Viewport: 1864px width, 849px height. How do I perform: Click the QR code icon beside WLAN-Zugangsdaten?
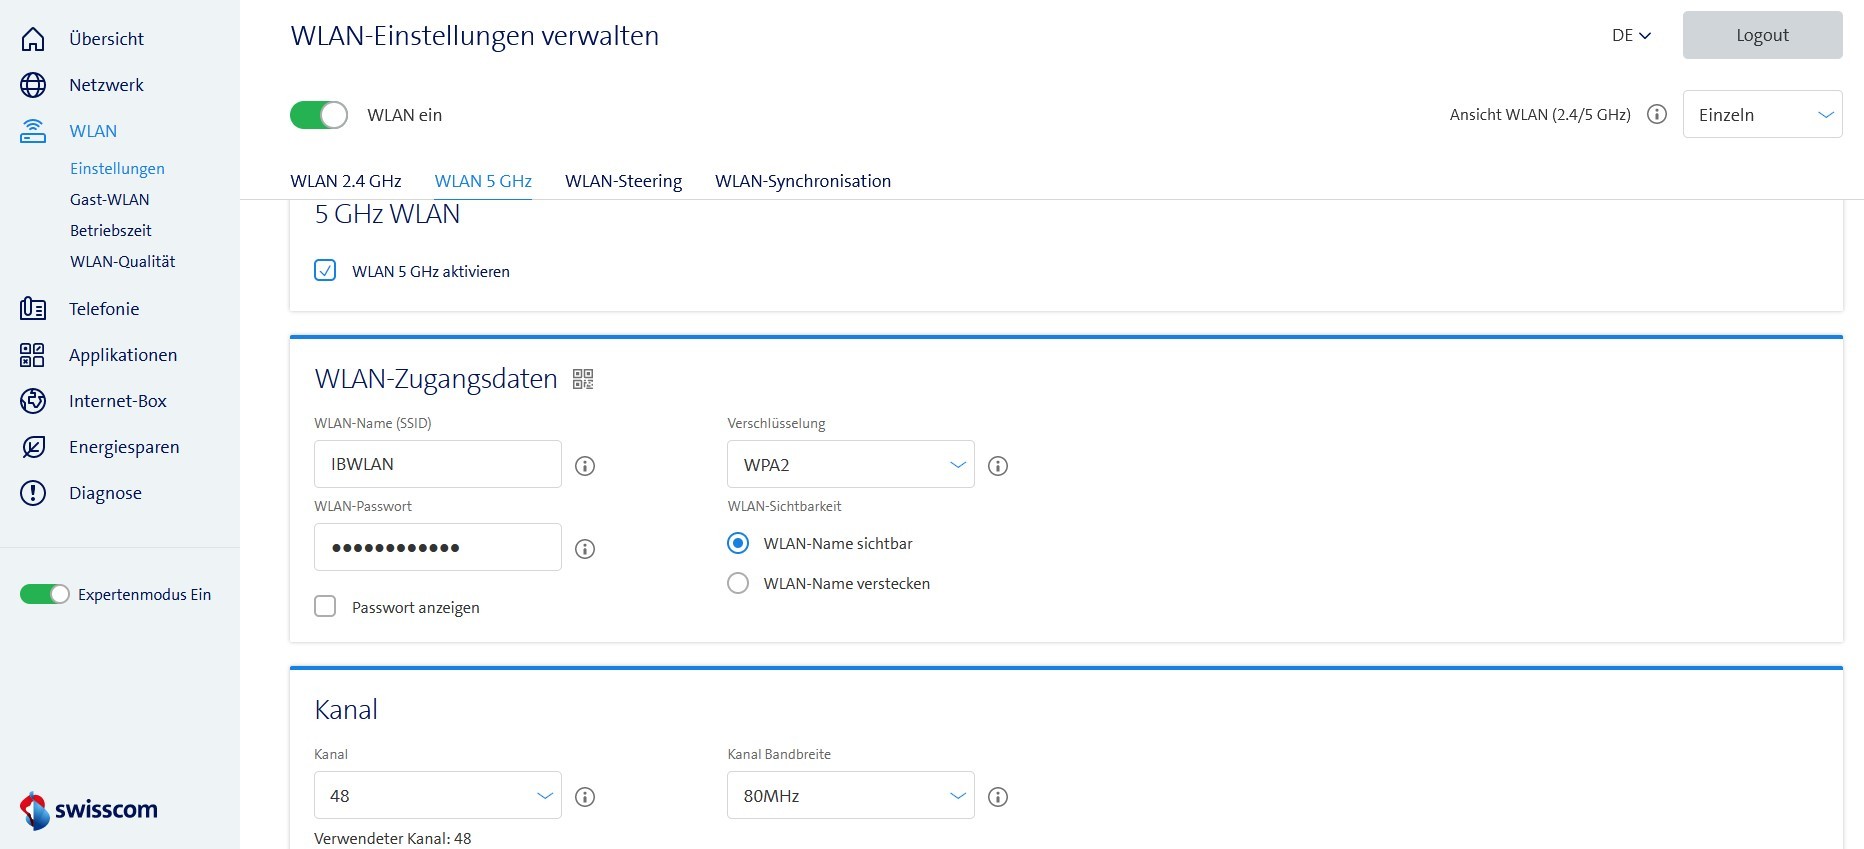click(583, 379)
